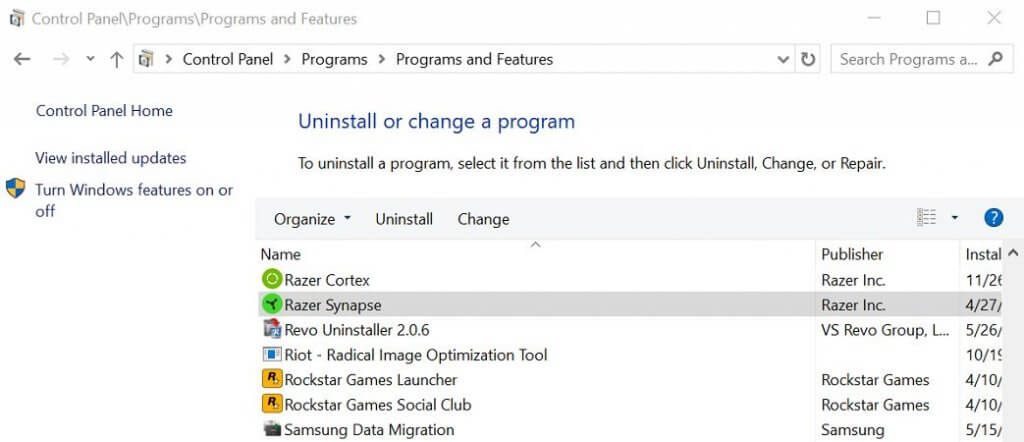Click the Revo Uninstaller icon
The width and height of the screenshot is (1024, 442).
click(x=272, y=330)
